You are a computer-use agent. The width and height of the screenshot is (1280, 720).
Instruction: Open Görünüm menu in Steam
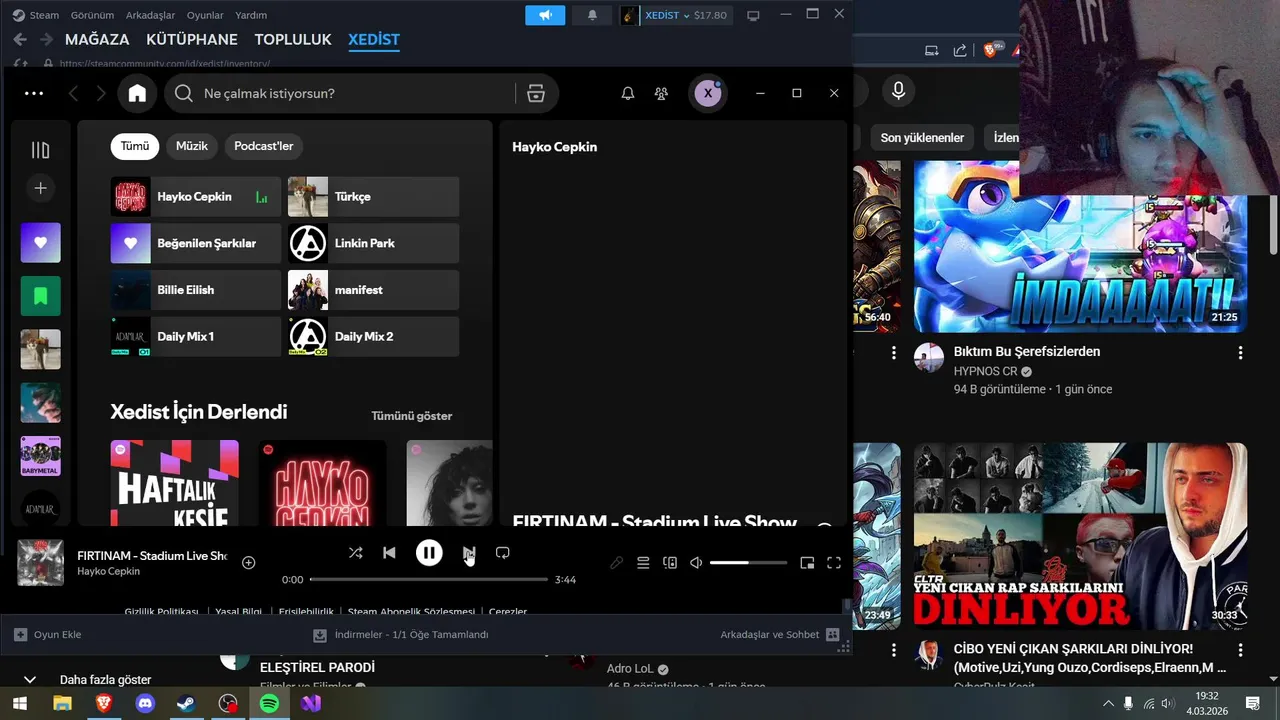[92, 15]
